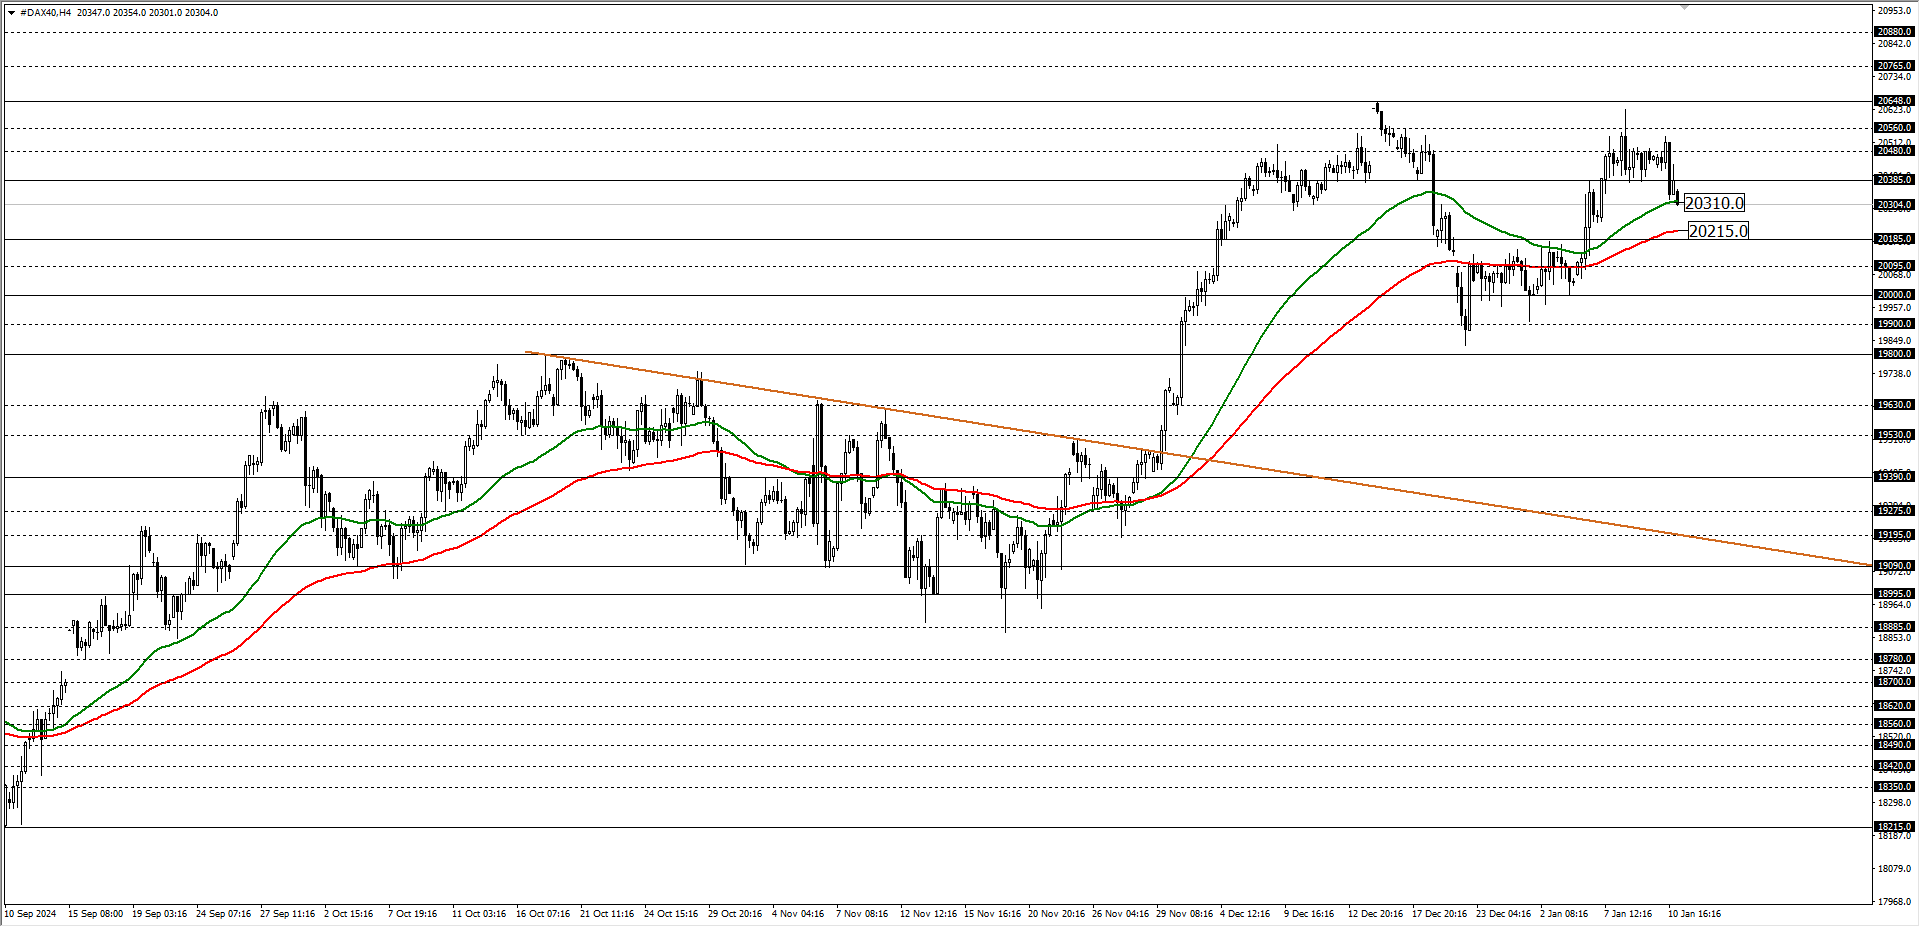The width and height of the screenshot is (1920, 927).
Task: Click the 20648.0 price level label
Action: click(x=1894, y=101)
